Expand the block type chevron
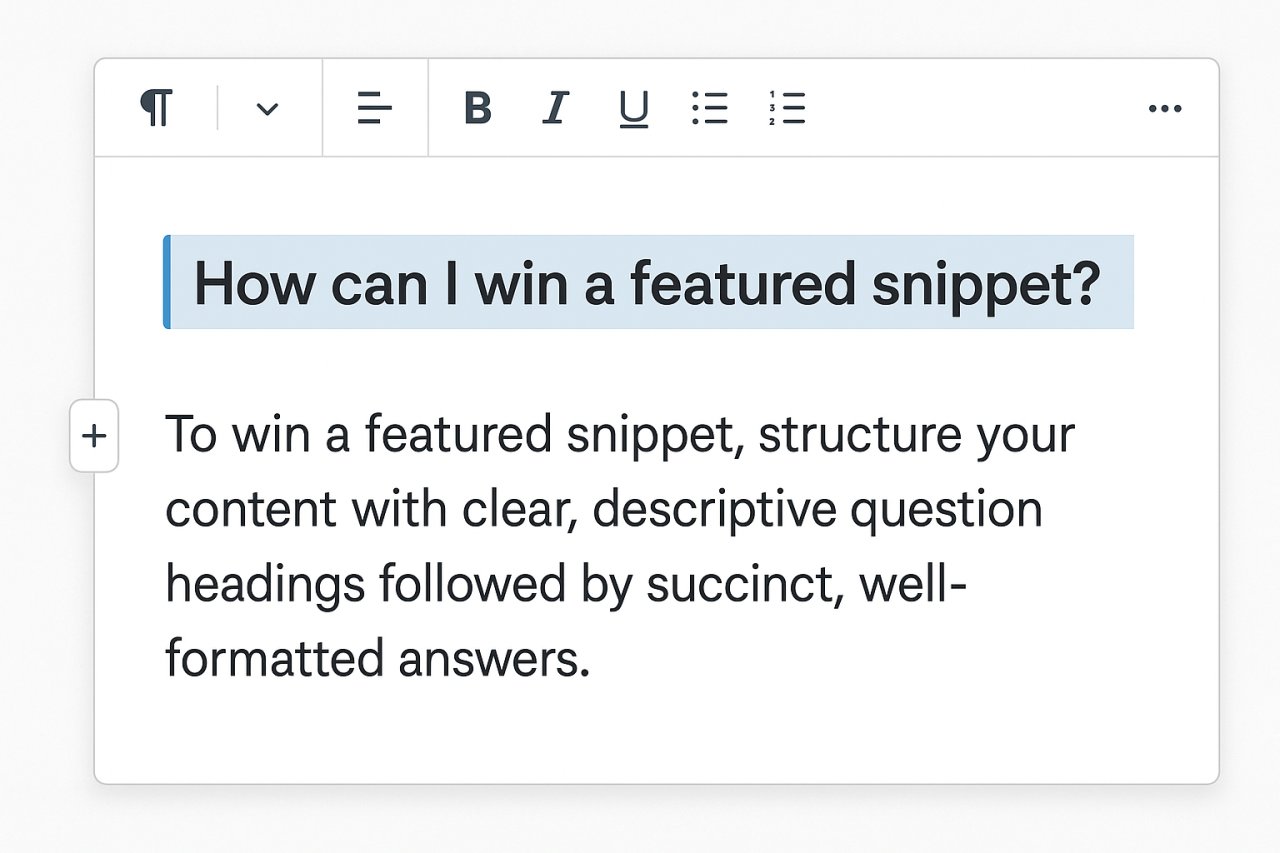 click(266, 109)
